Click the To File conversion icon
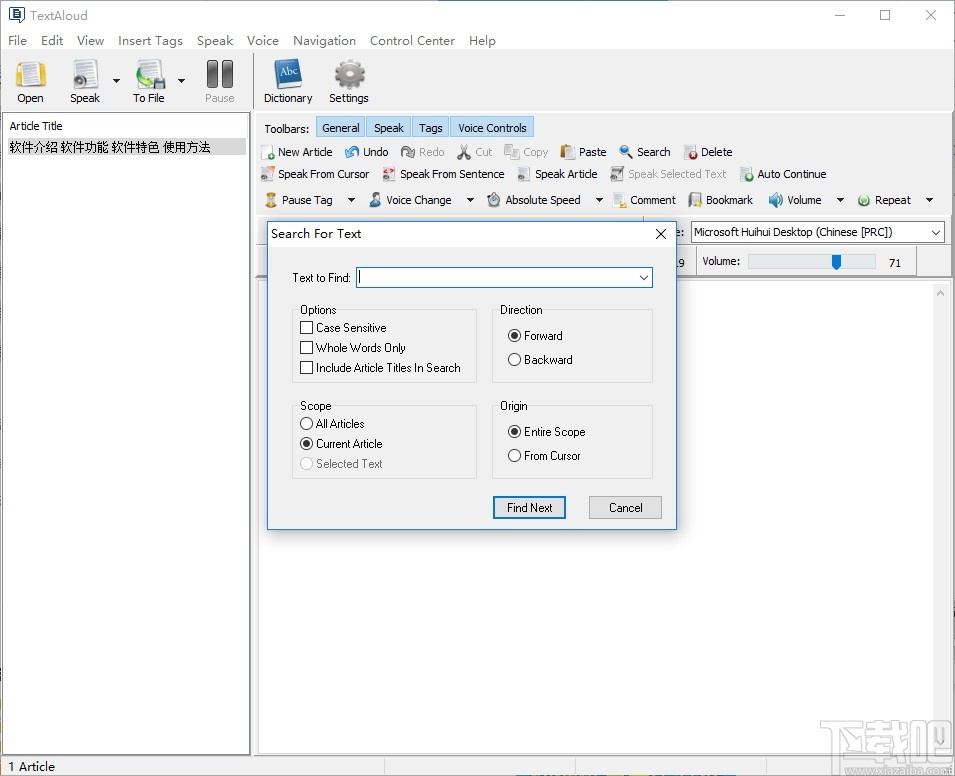955x776 pixels. (x=148, y=80)
